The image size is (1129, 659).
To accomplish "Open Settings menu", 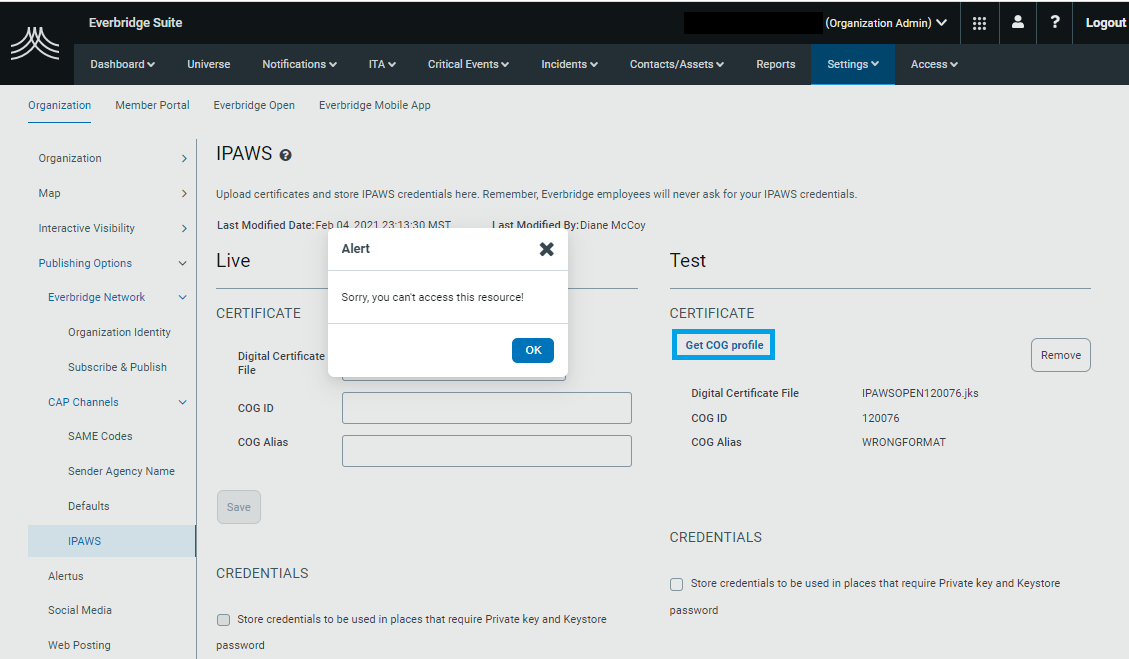I will pos(853,64).
